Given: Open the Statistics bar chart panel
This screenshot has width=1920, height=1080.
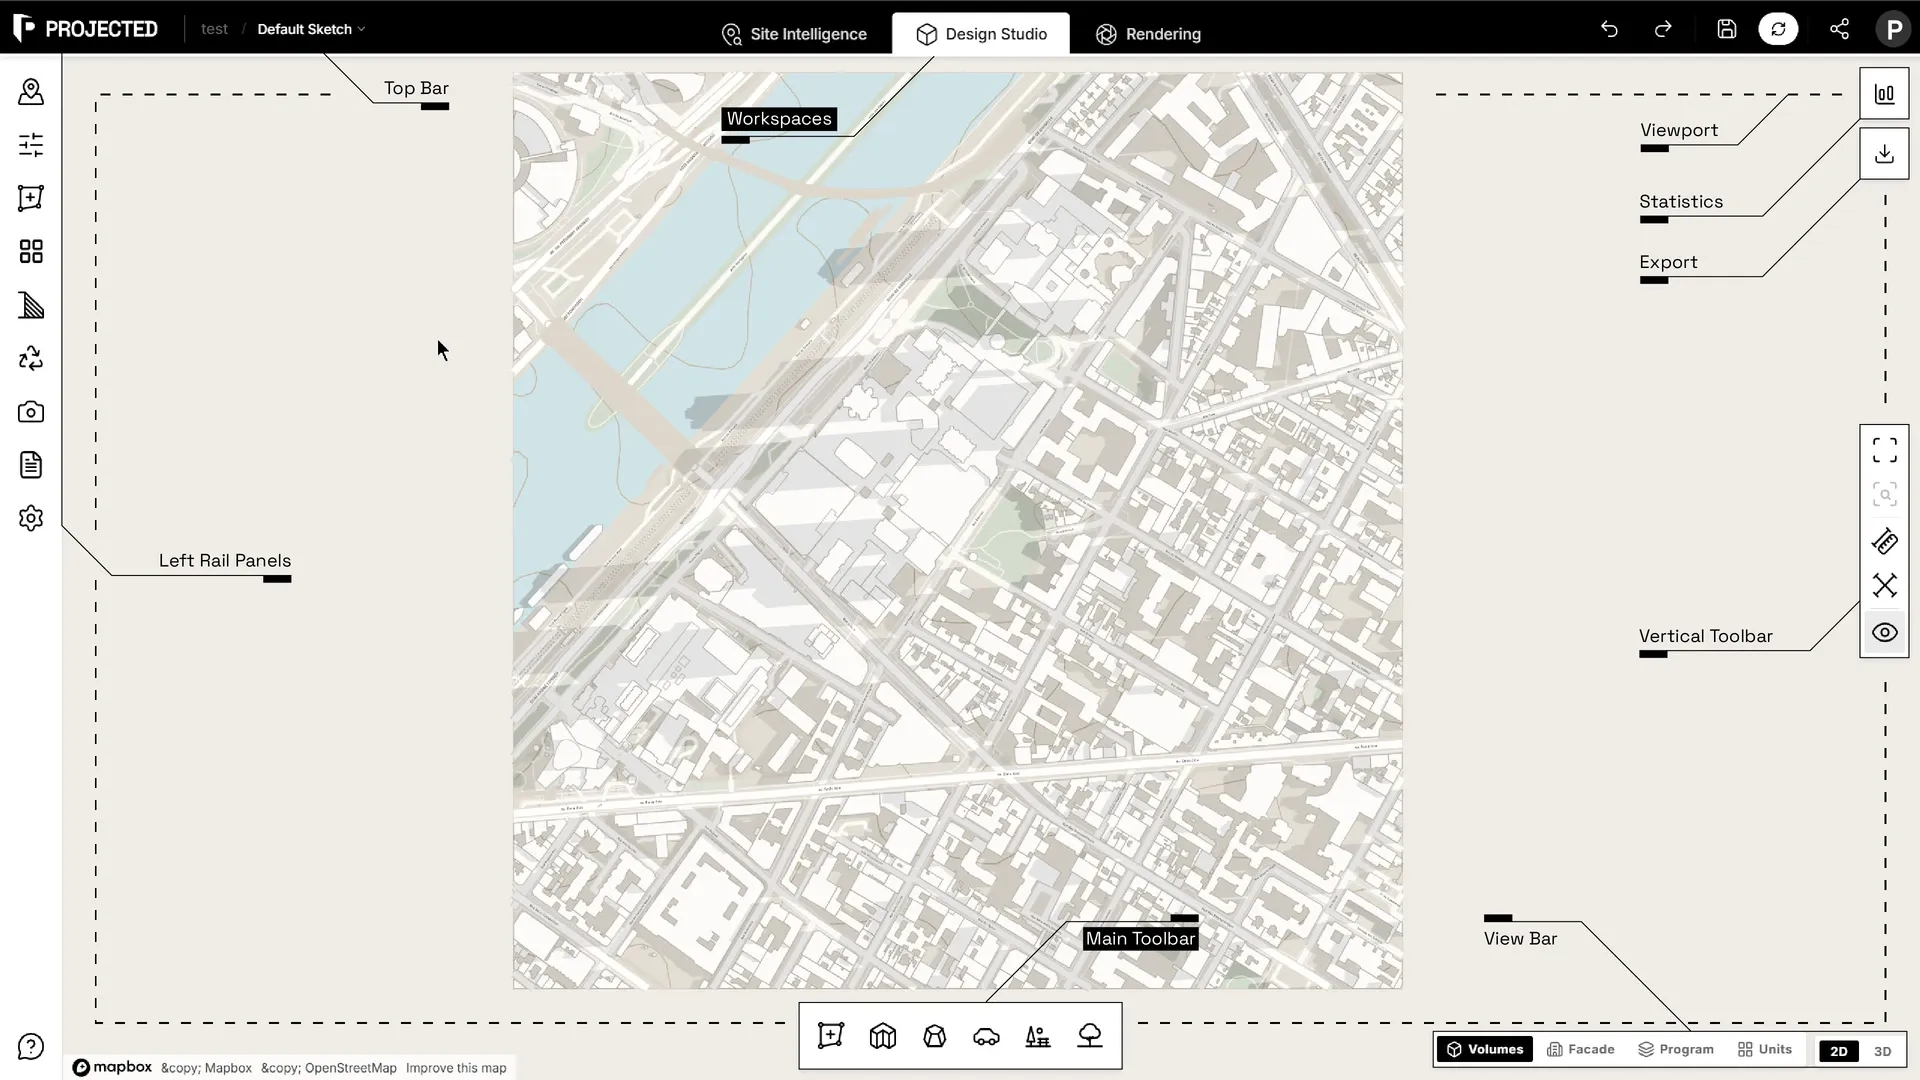Looking at the screenshot, I should 1884,94.
